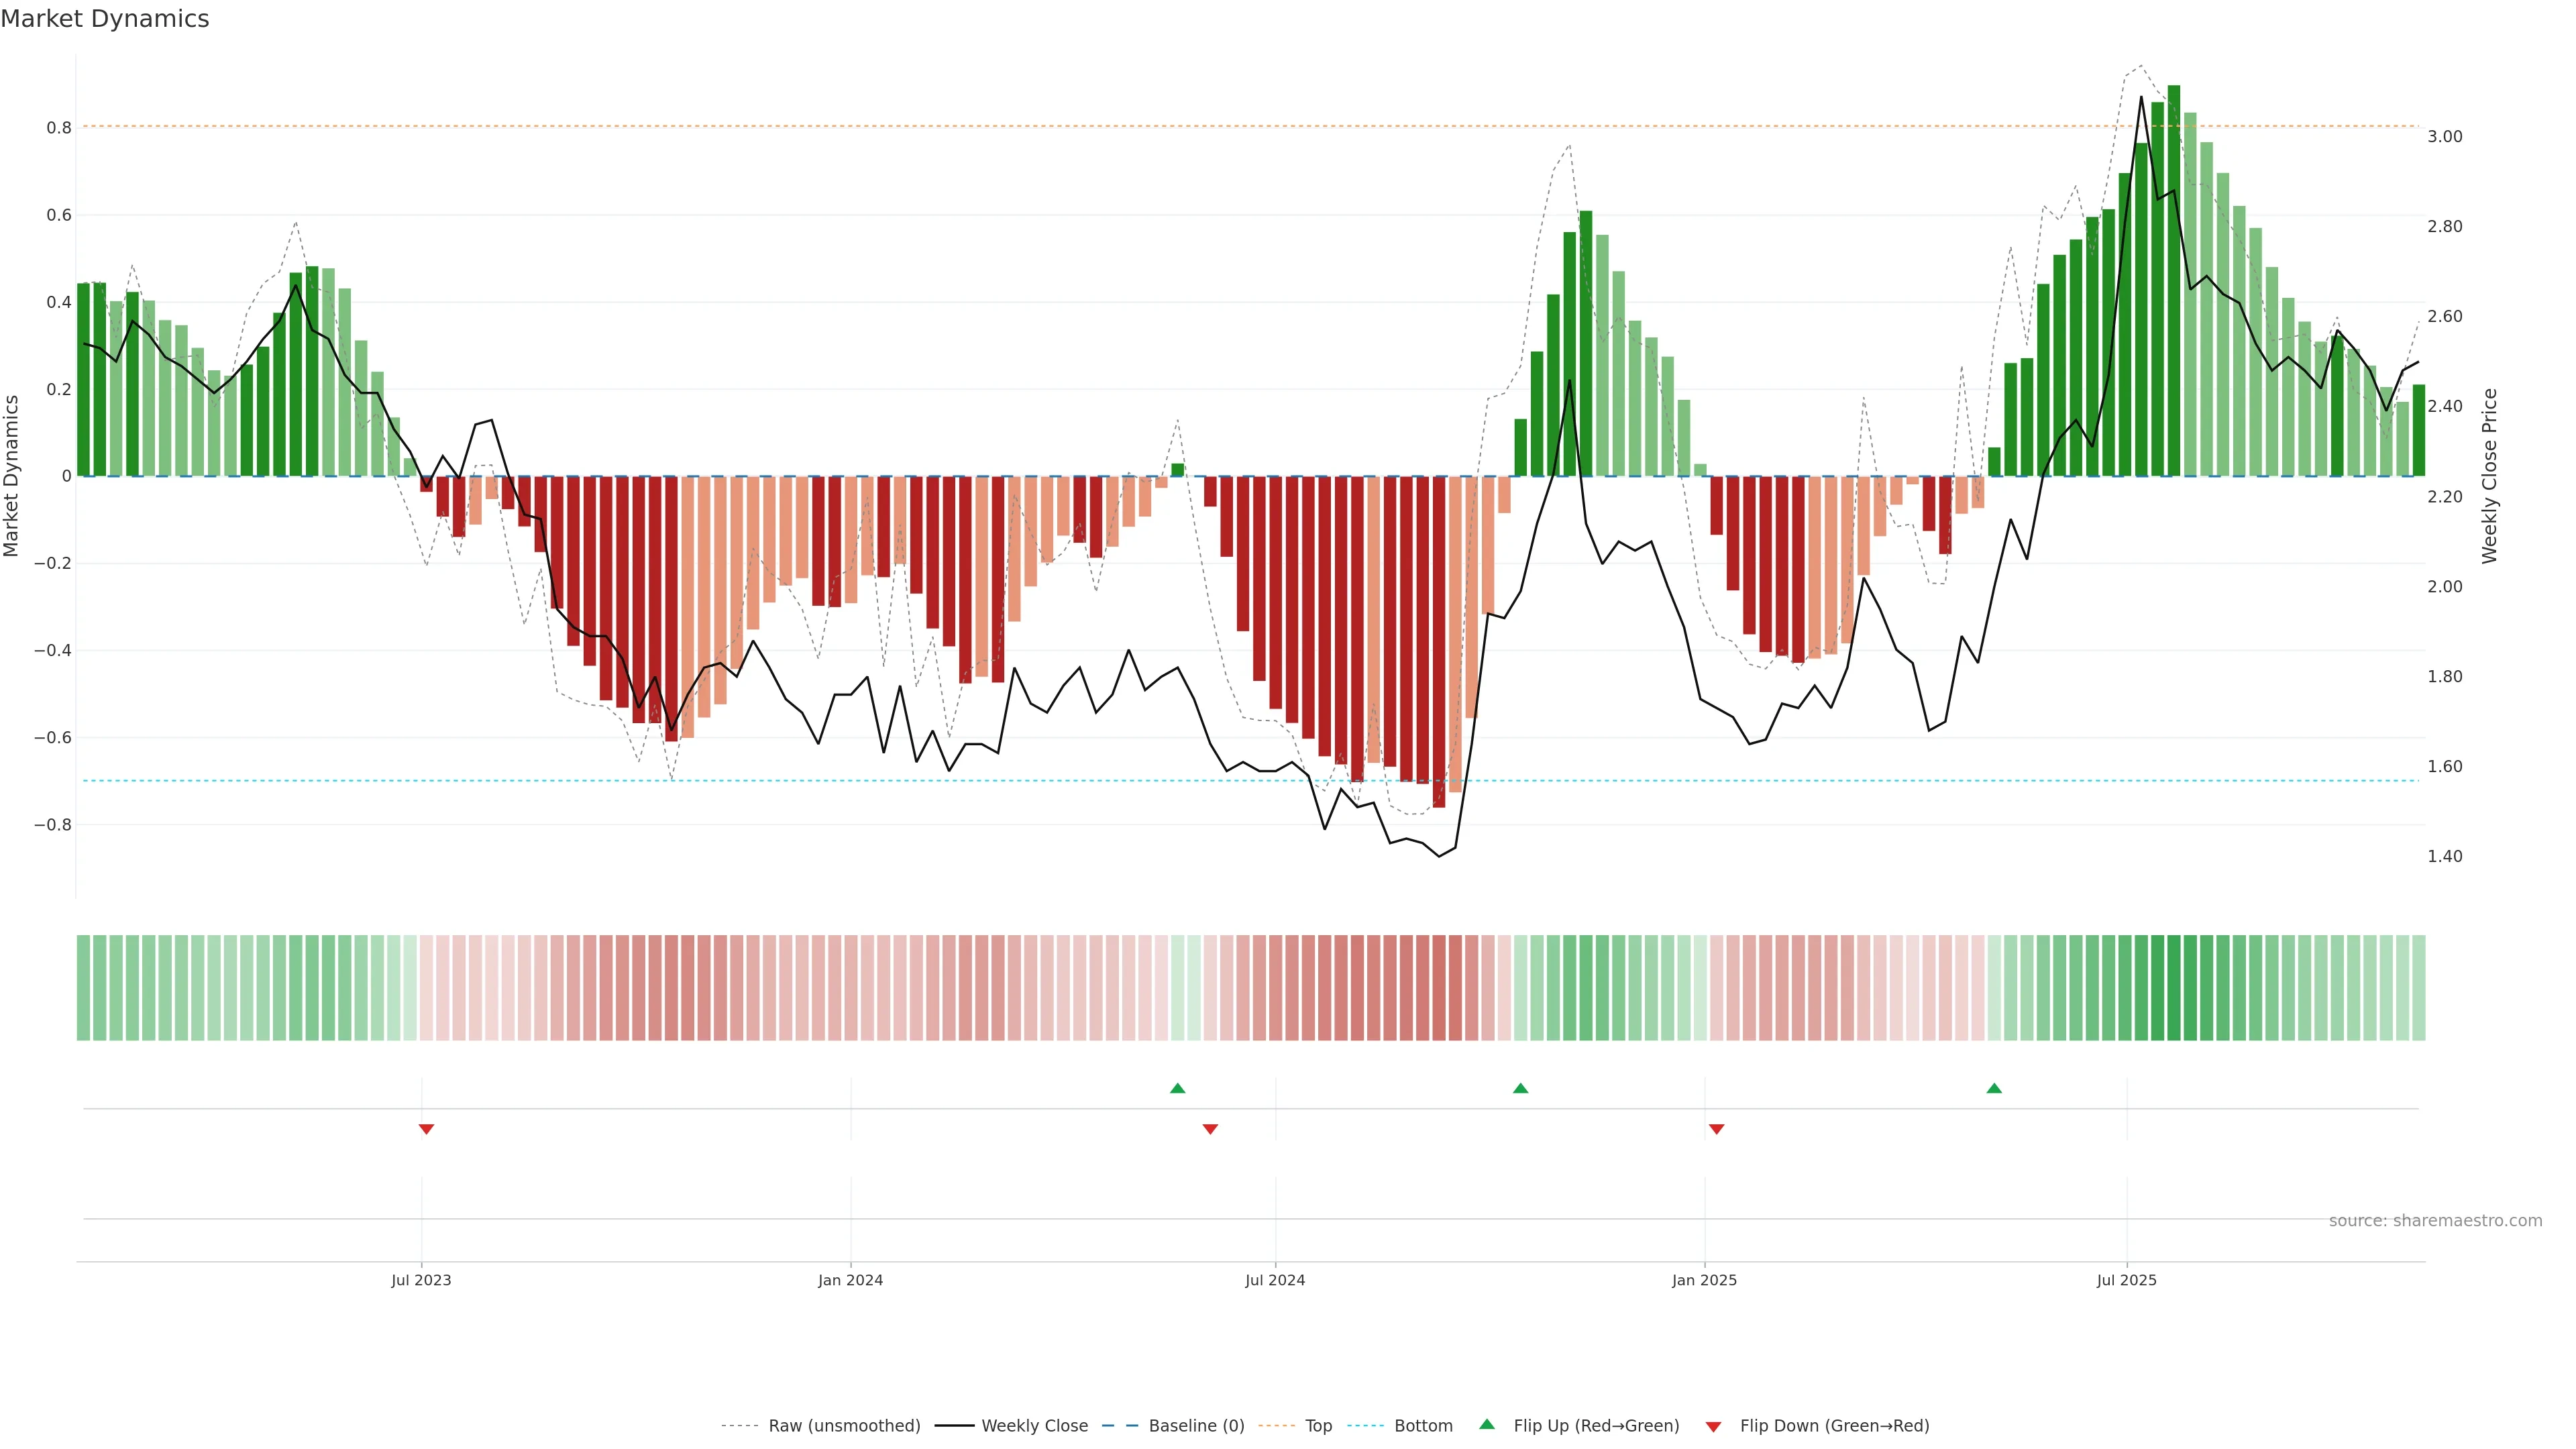Click the source: sharemaestro.com text
2576x1449 pixels.
(x=2435, y=1221)
